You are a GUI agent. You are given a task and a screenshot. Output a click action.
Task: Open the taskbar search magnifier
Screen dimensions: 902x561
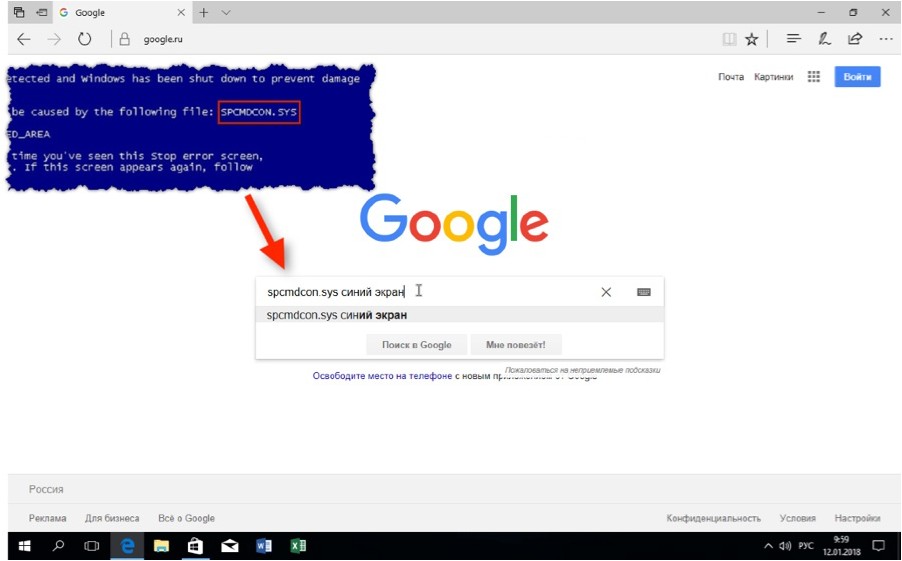(58, 545)
